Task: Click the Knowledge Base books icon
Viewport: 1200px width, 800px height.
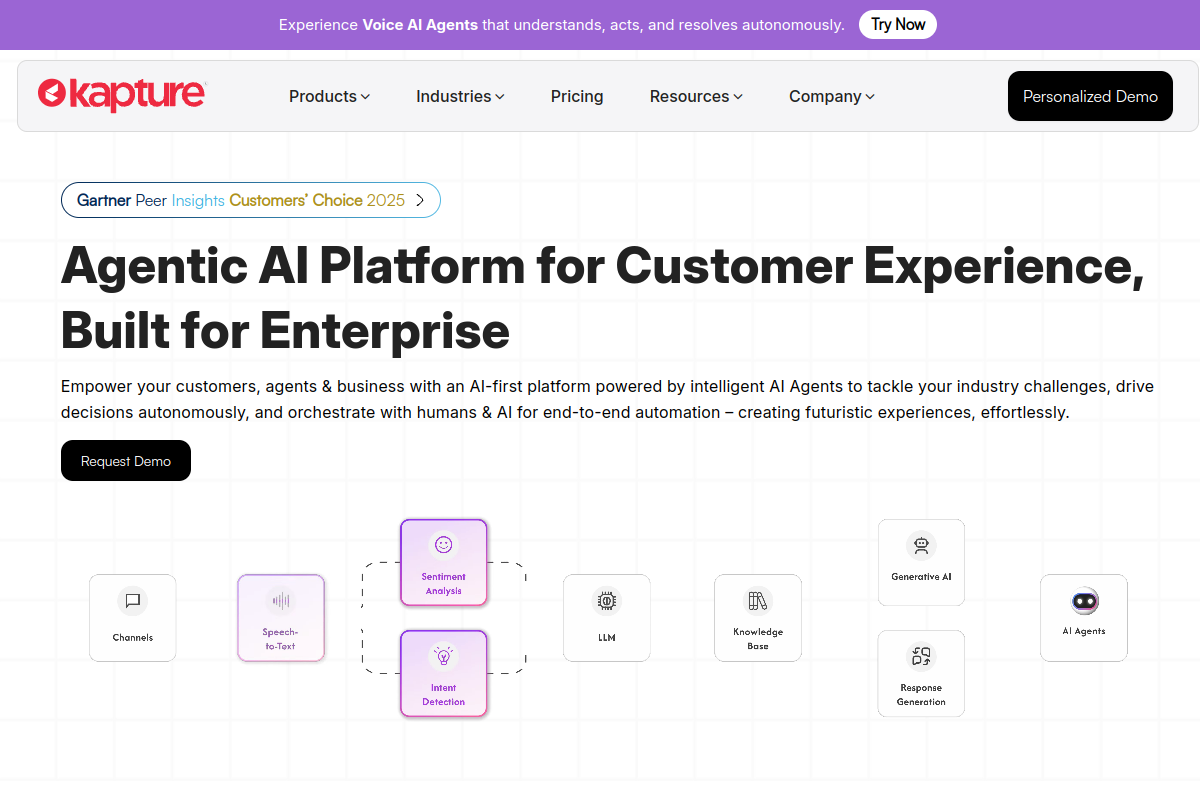Action: [757, 601]
